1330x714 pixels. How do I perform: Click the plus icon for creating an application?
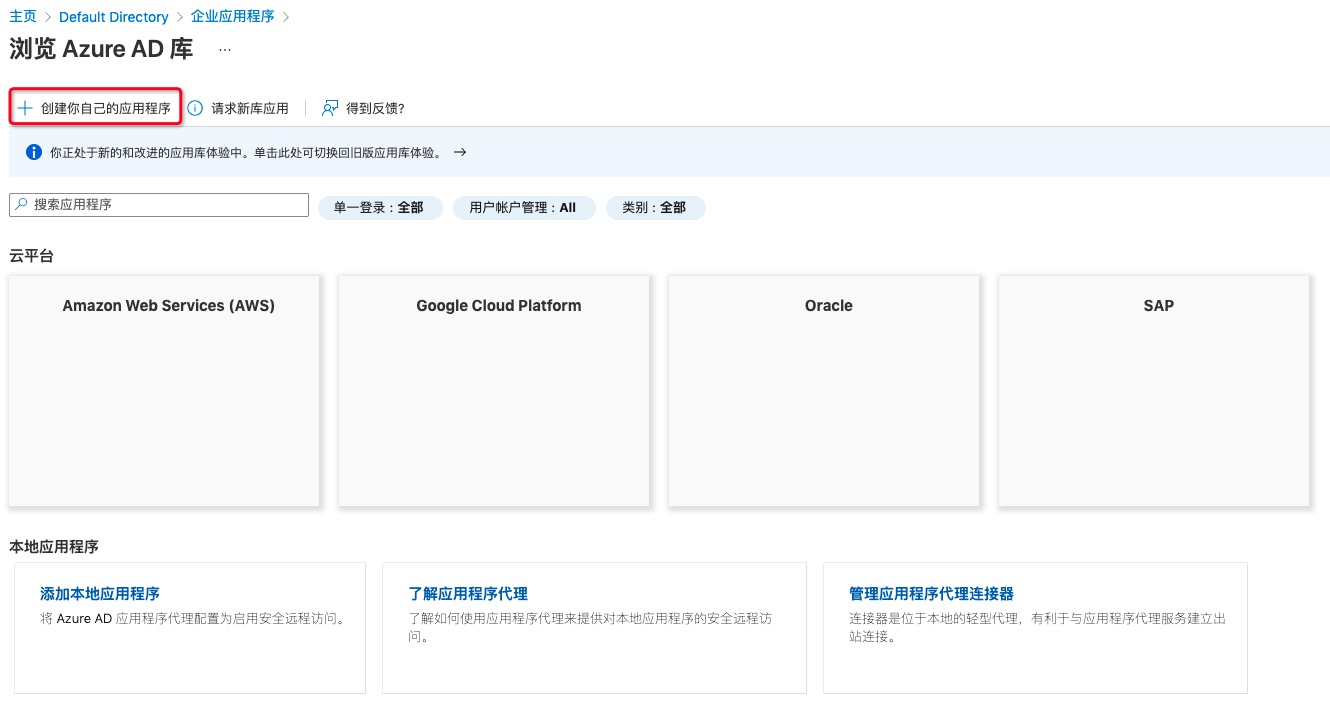point(26,108)
